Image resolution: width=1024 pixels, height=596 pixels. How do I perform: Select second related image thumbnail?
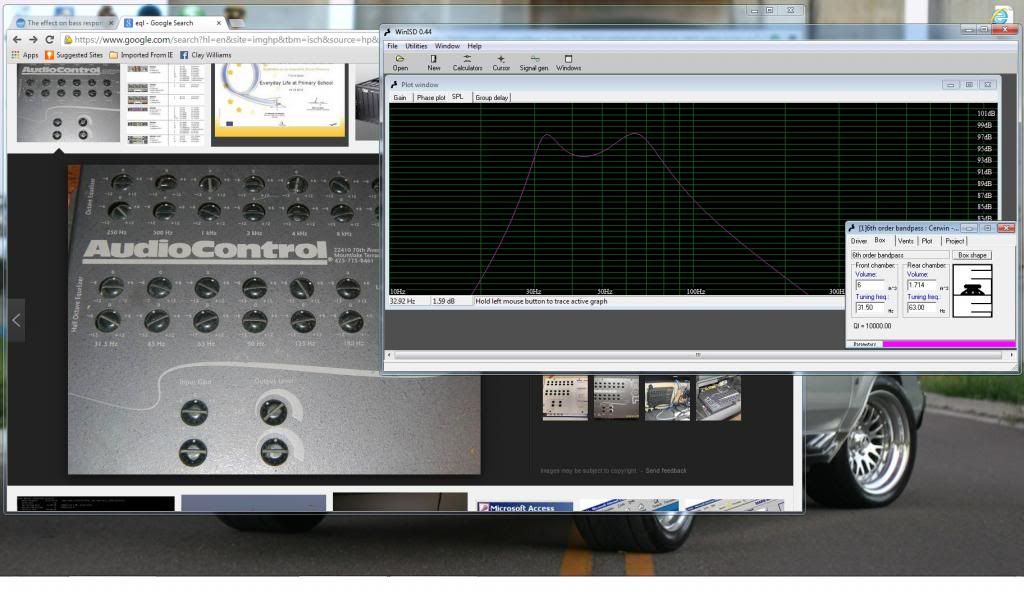click(x=616, y=398)
